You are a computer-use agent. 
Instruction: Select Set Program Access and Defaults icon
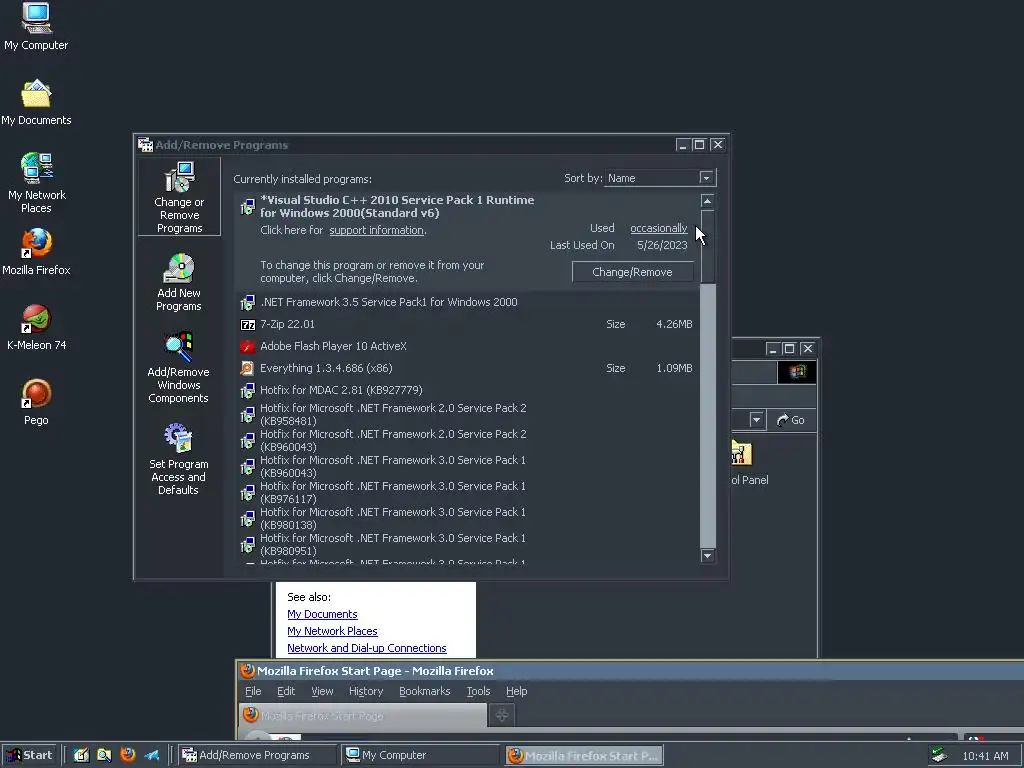[178, 459]
